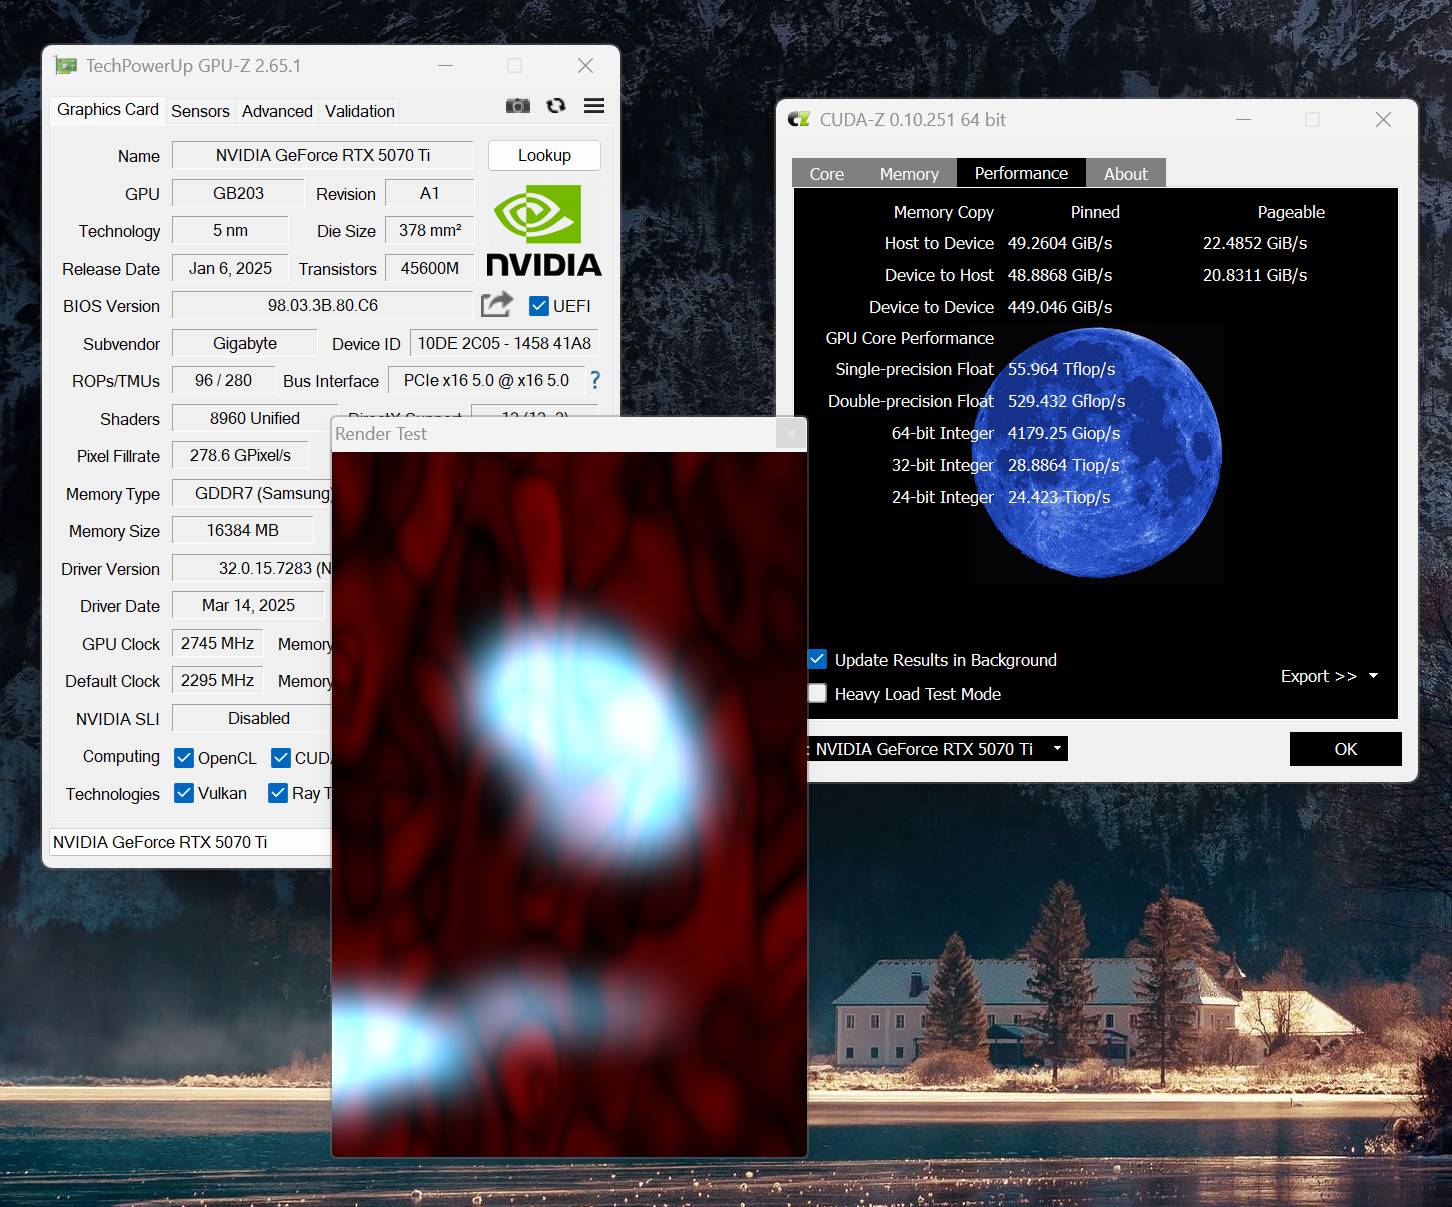The height and width of the screenshot is (1207, 1452).
Task: Click the Memory Size field showing 16384 MB
Action: click(243, 530)
